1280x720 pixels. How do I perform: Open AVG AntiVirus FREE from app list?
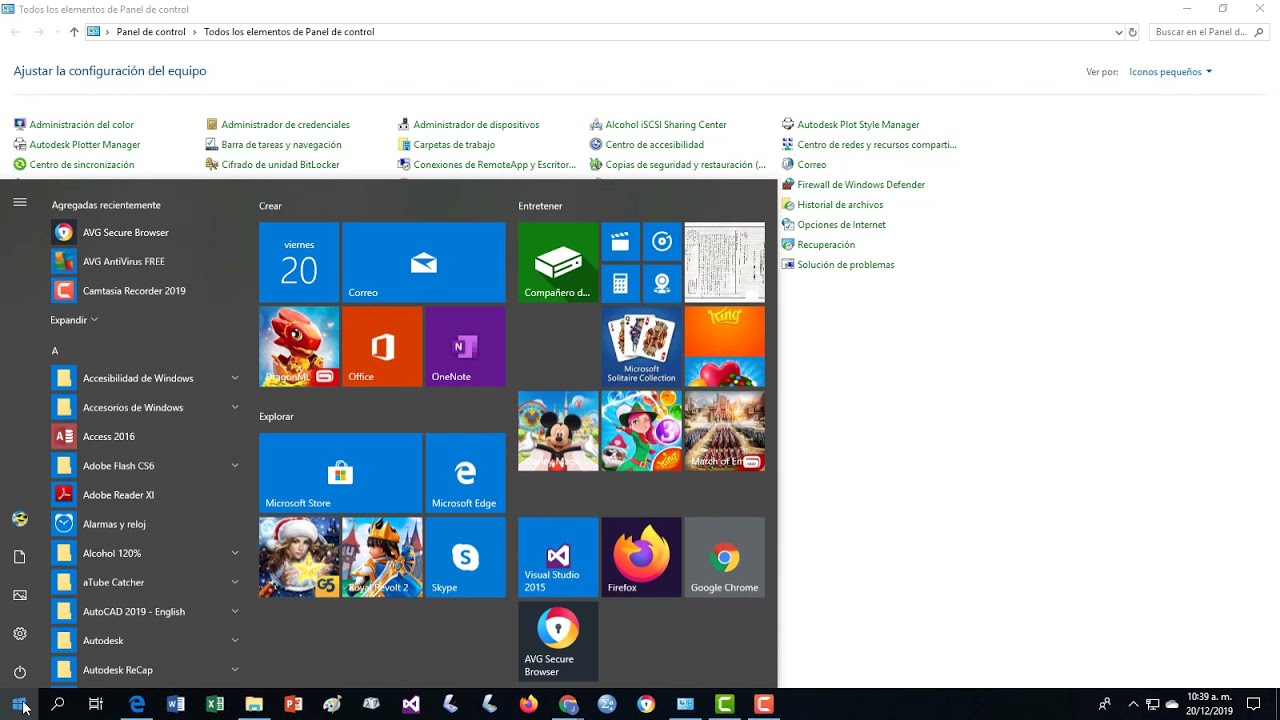pyautogui.click(x=145, y=261)
